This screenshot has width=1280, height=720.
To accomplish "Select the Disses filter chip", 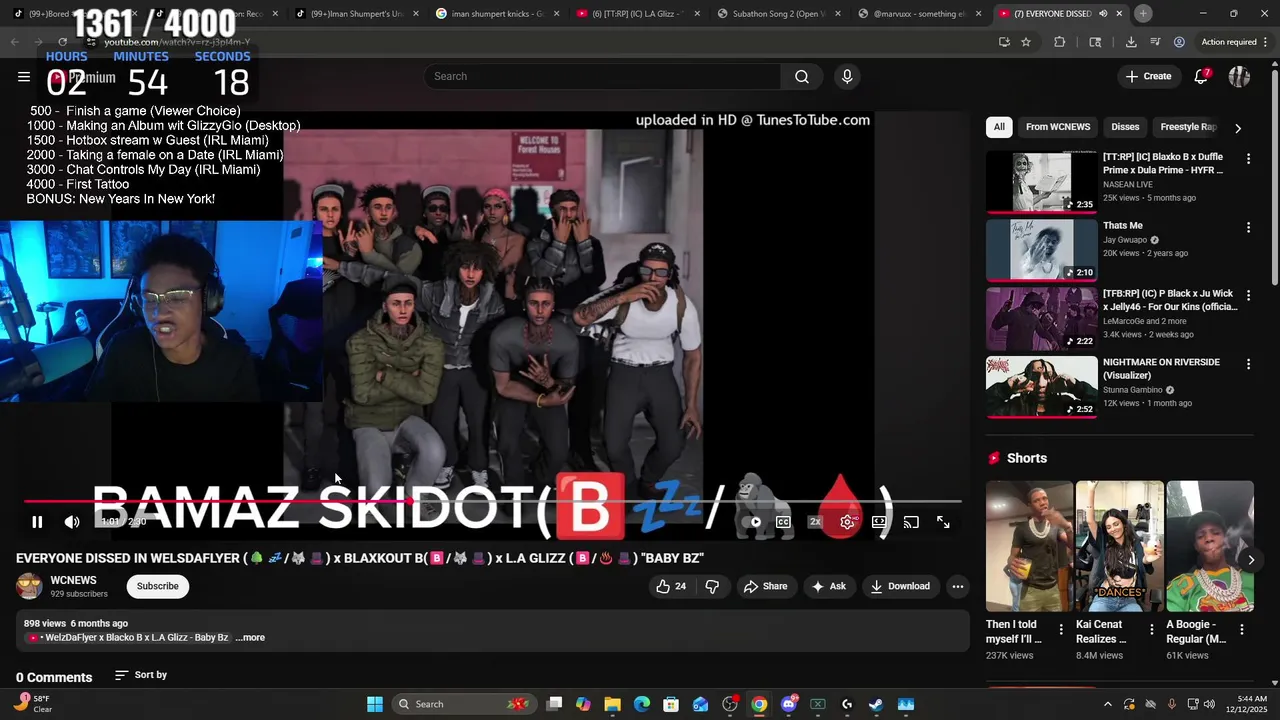I will 1125,127.
